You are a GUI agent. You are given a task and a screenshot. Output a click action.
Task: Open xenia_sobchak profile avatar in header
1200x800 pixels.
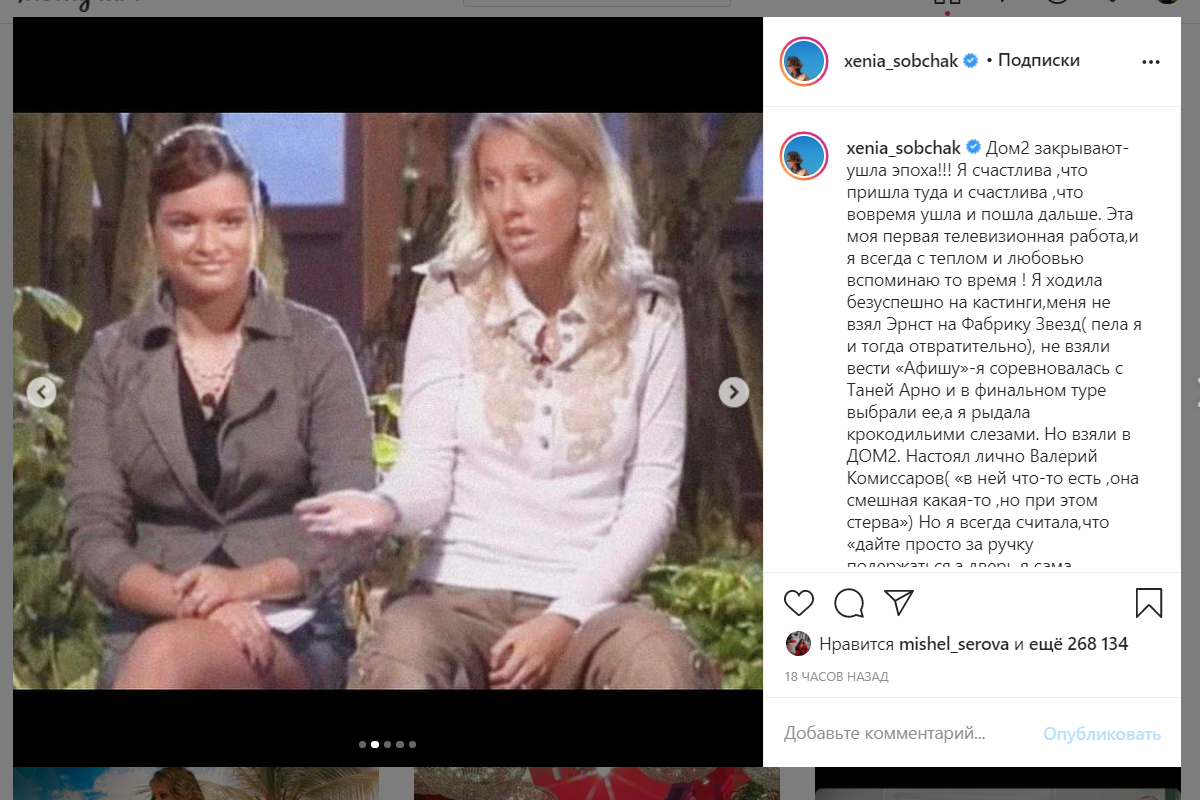[804, 61]
